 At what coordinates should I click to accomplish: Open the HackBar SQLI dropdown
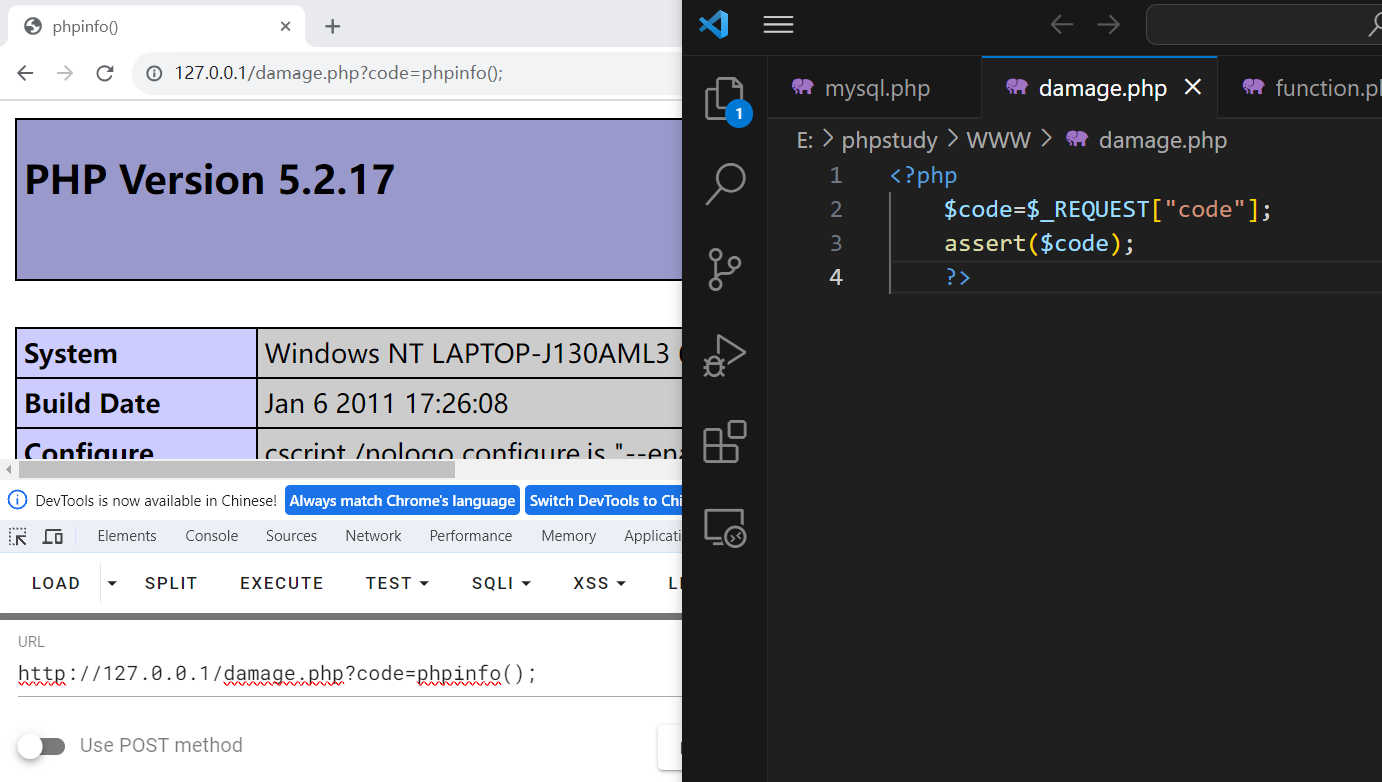[501, 583]
